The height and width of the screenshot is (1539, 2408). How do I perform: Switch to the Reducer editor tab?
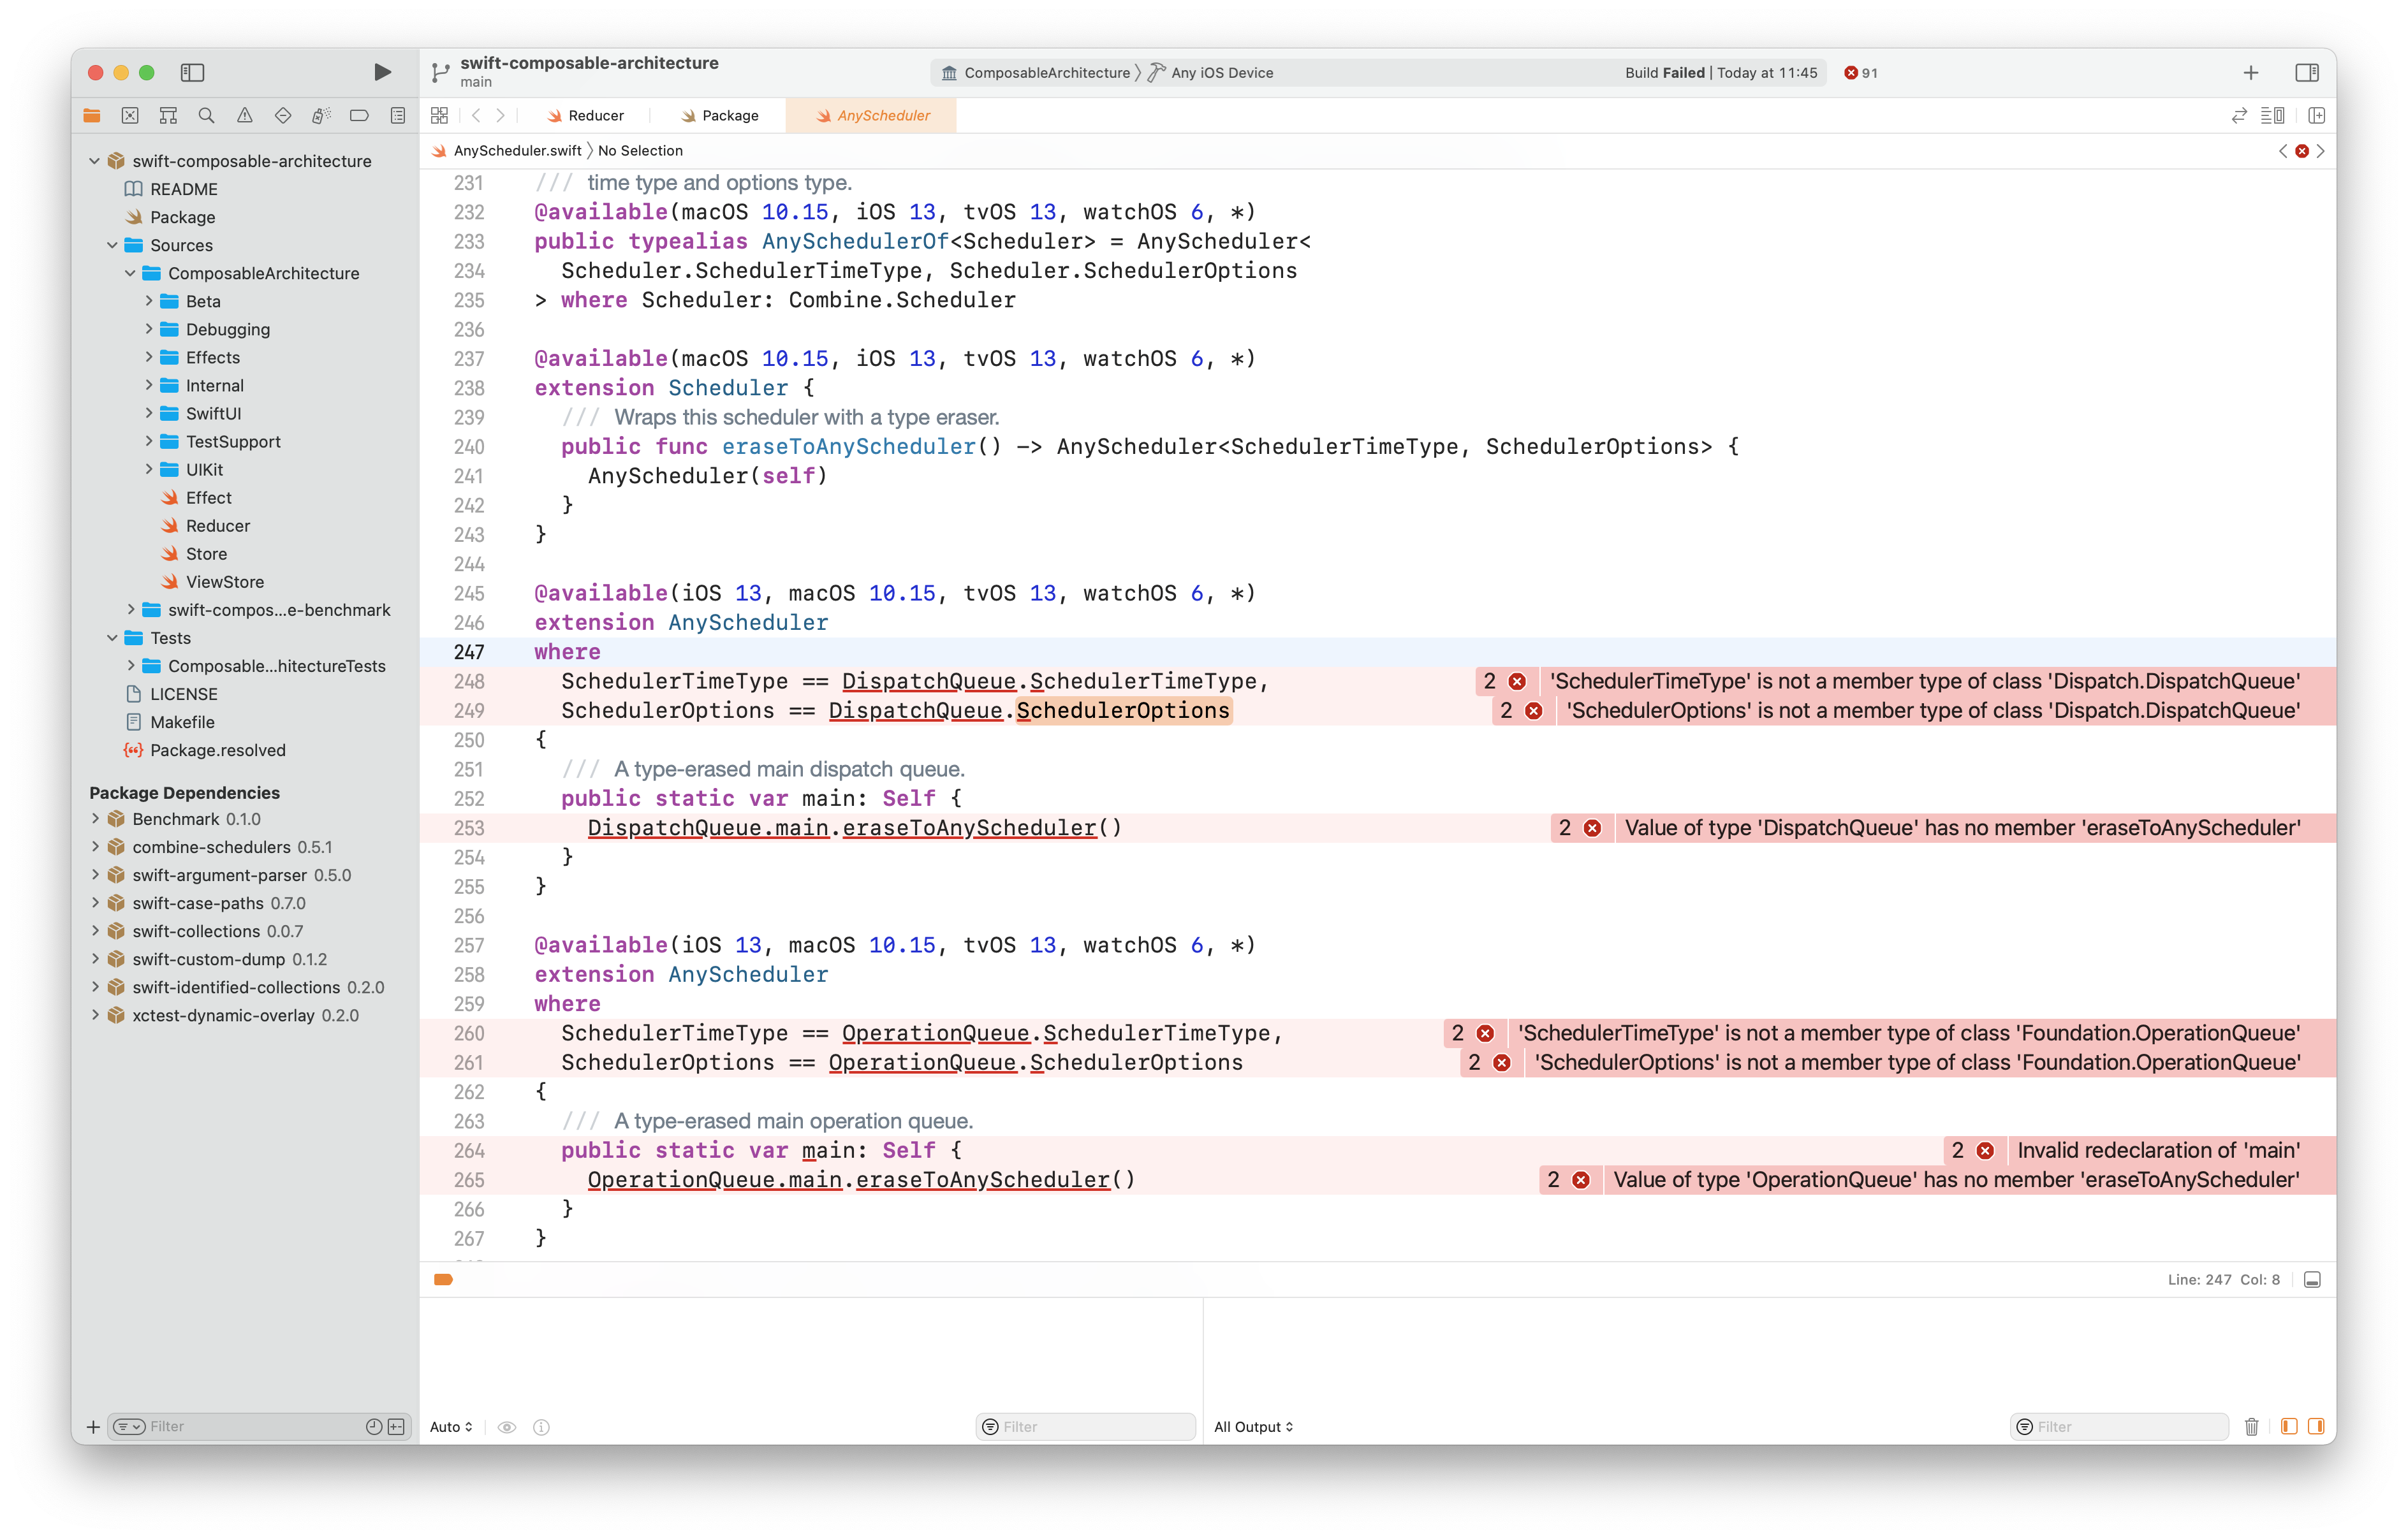[x=586, y=115]
